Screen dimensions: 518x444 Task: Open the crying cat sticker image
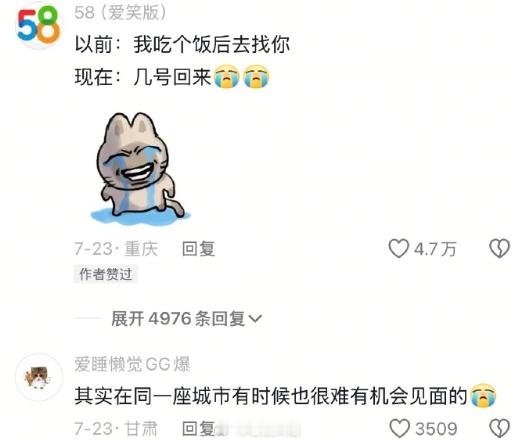(x=140, y=169)
